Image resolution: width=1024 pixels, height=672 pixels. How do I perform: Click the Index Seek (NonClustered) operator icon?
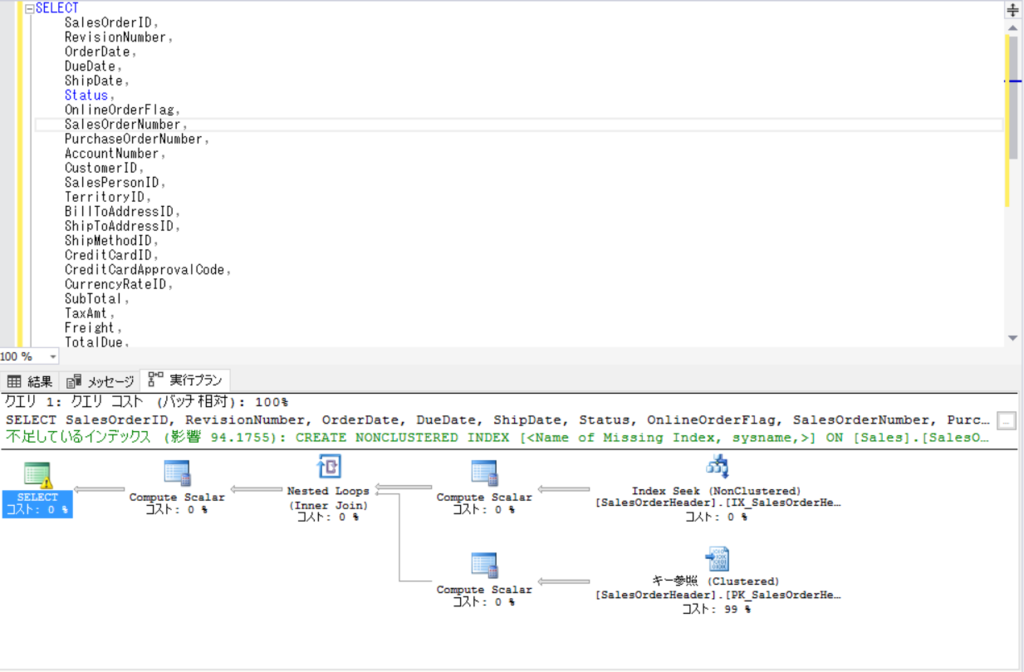(717, 467)
